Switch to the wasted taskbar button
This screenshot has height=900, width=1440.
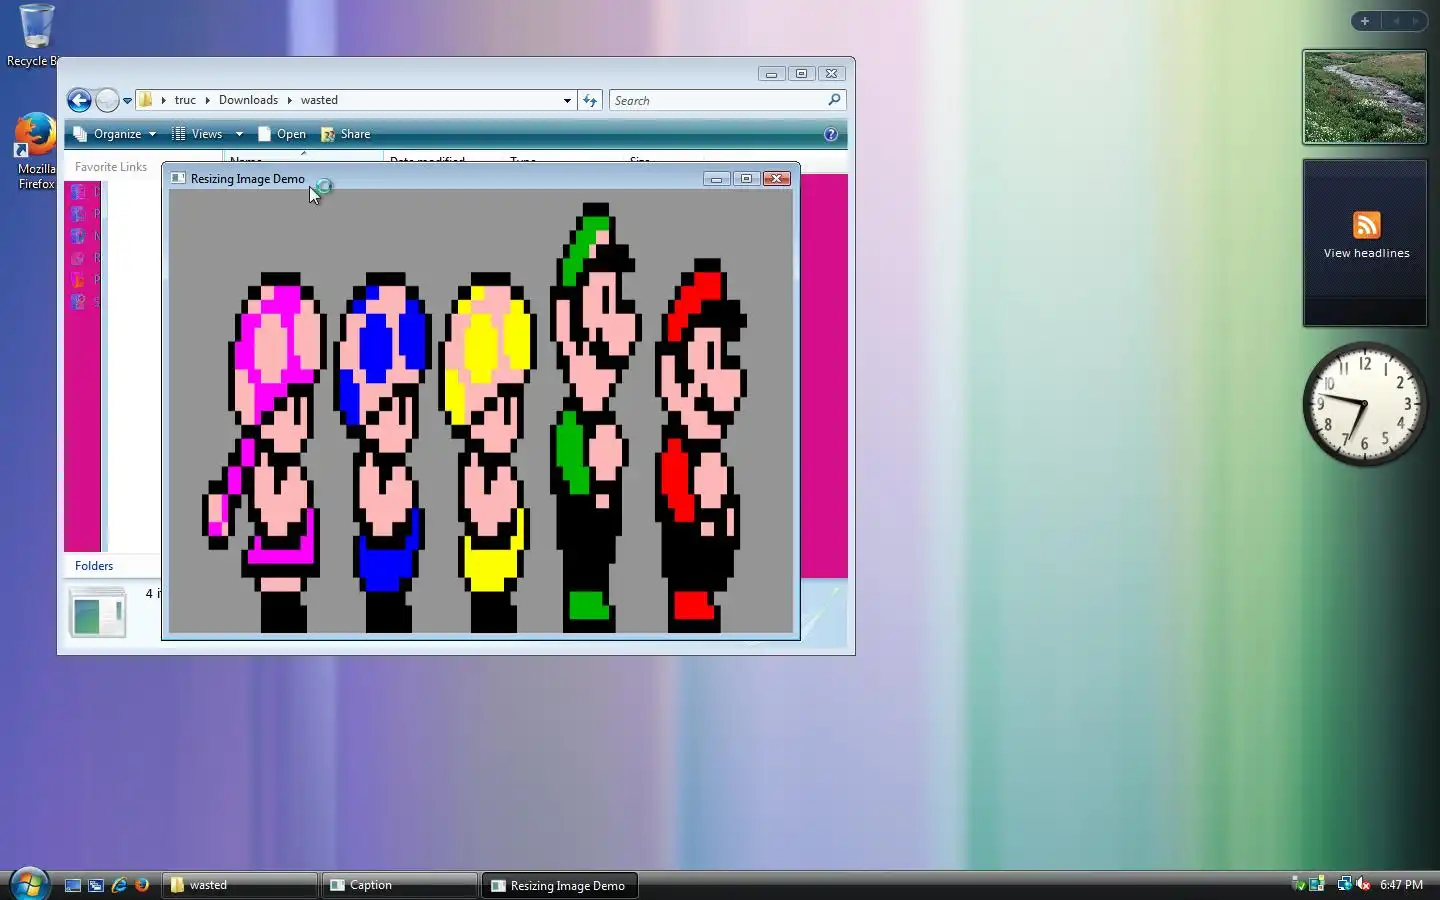pyautogui.click(x=239, y=885)
